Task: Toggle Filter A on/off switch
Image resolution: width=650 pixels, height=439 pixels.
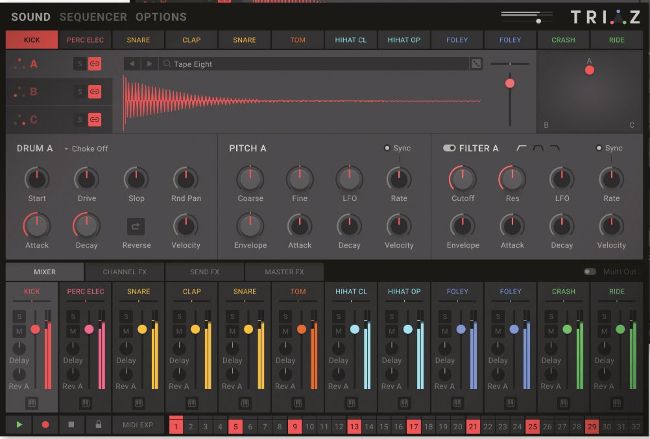Action: [449, 148]
